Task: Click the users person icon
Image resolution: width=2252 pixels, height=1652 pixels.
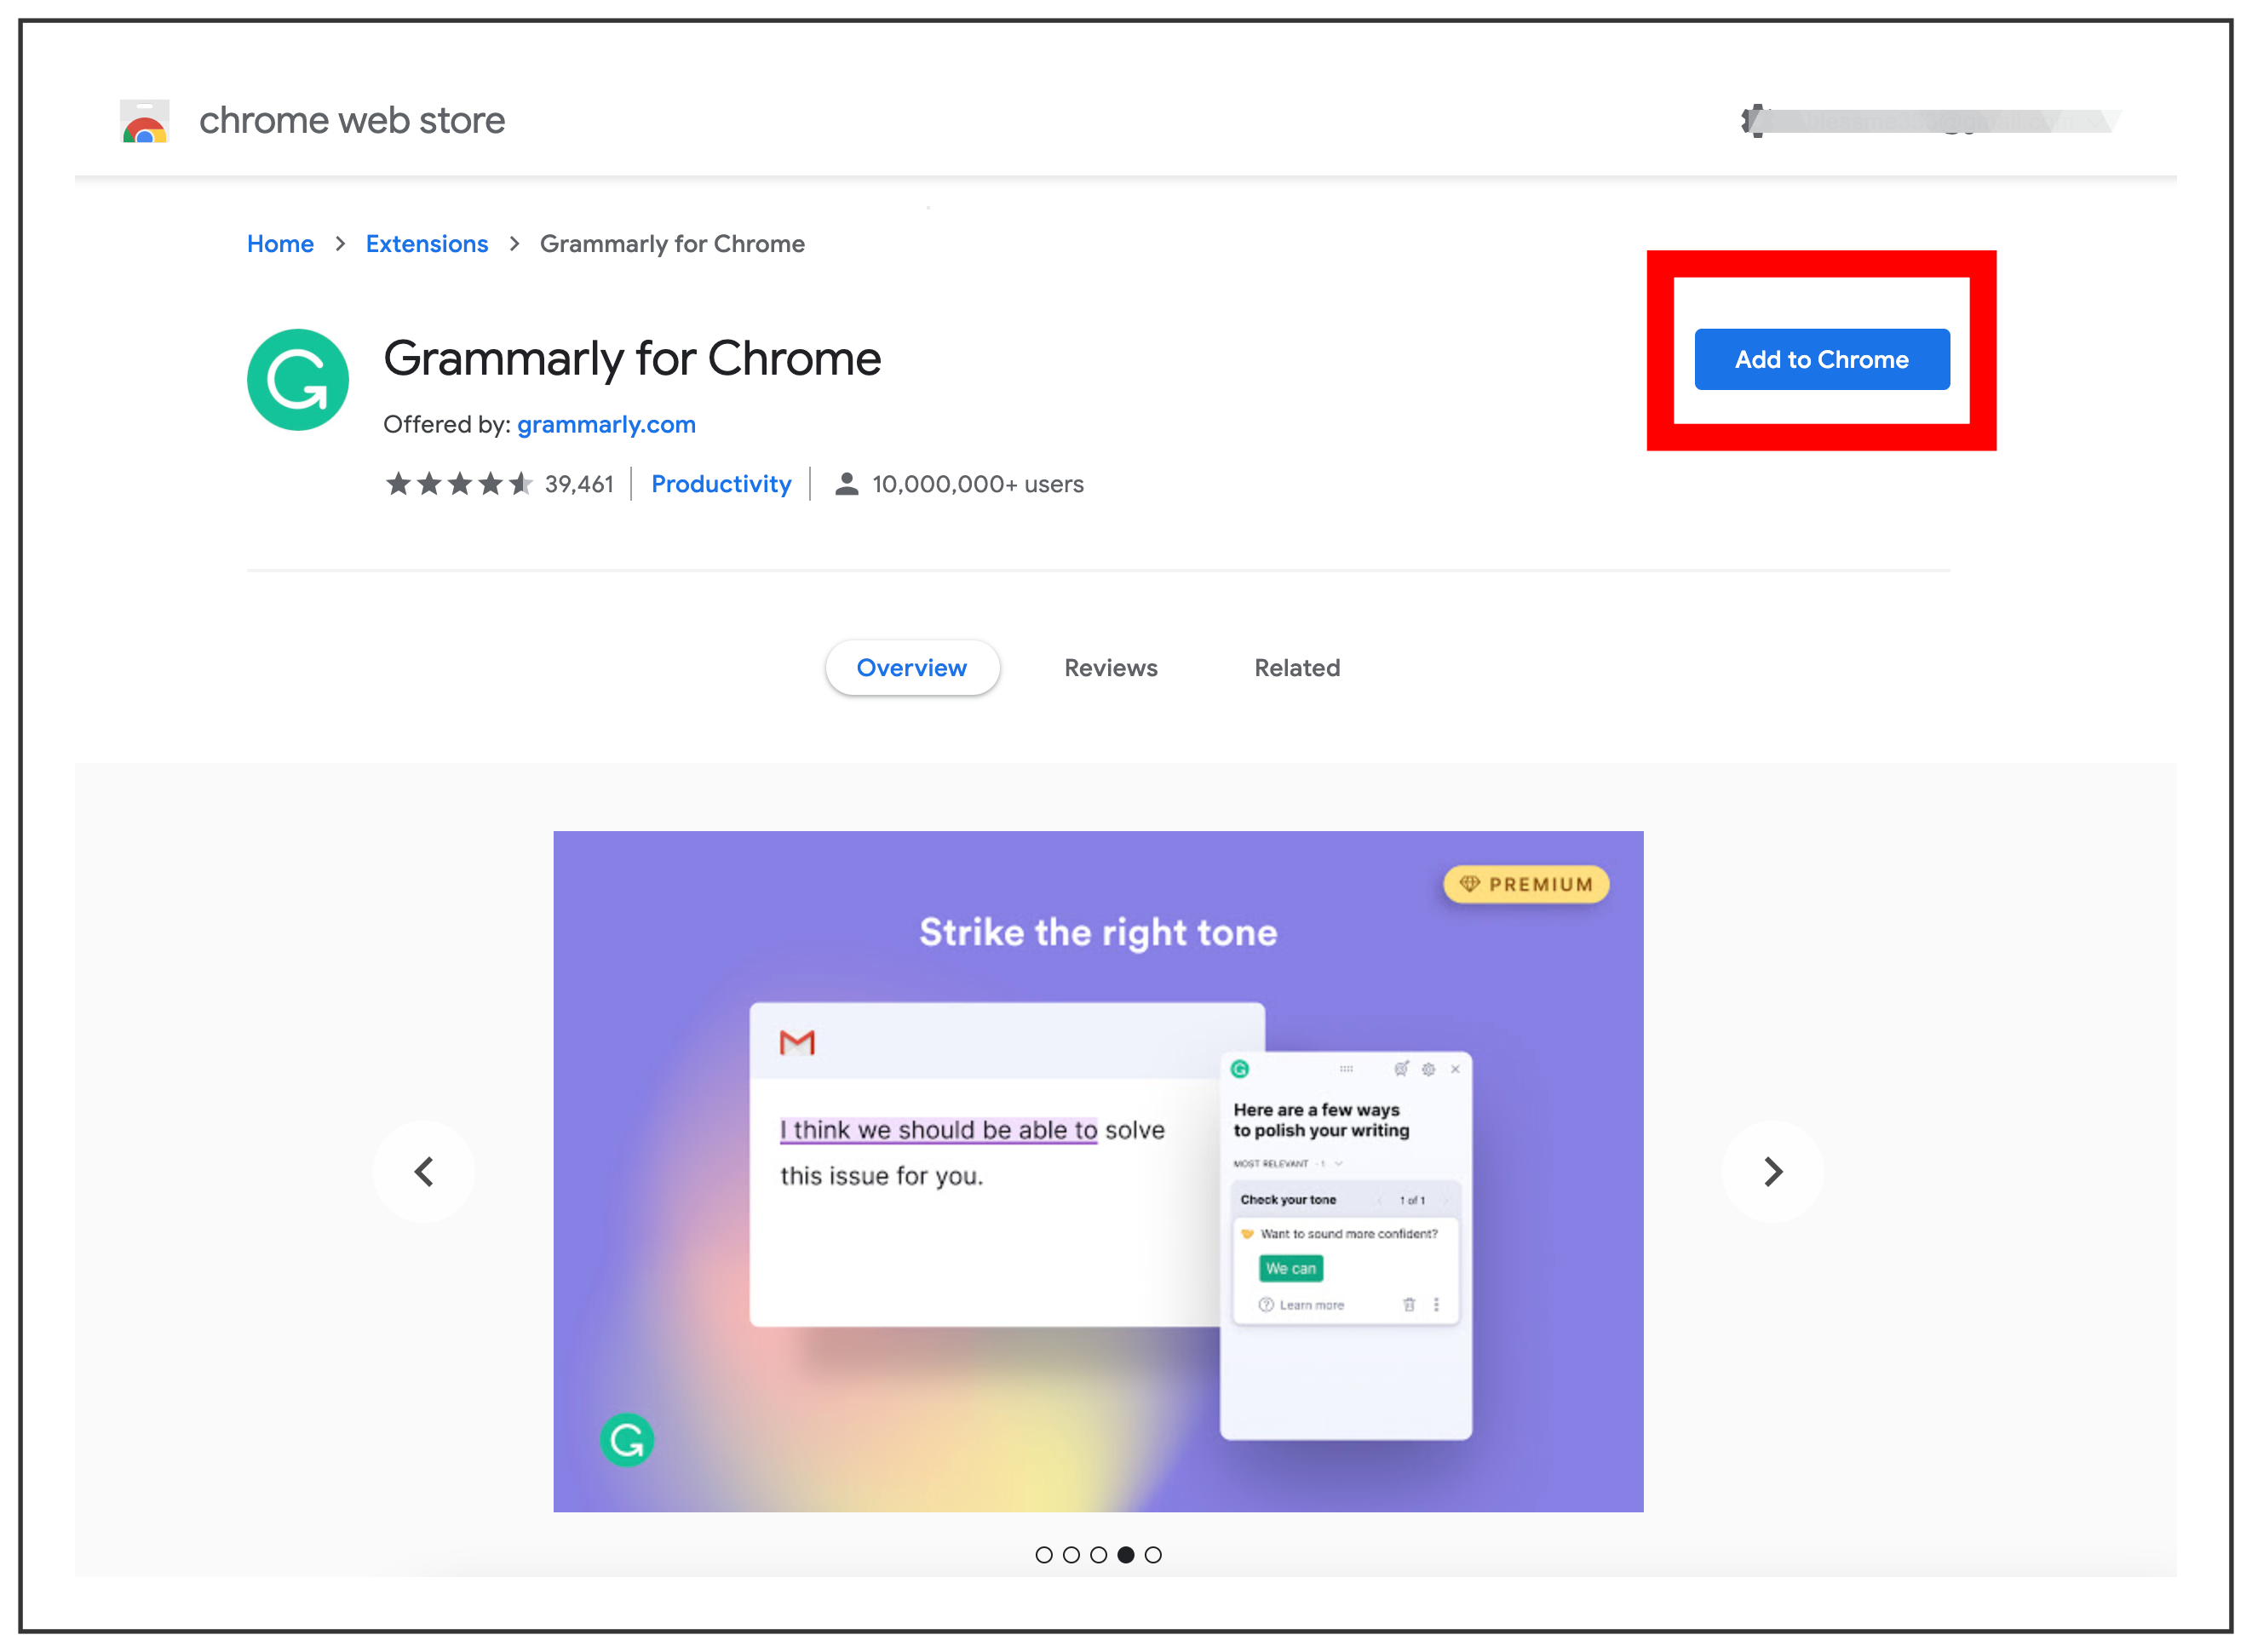Action: pos(846,484)
